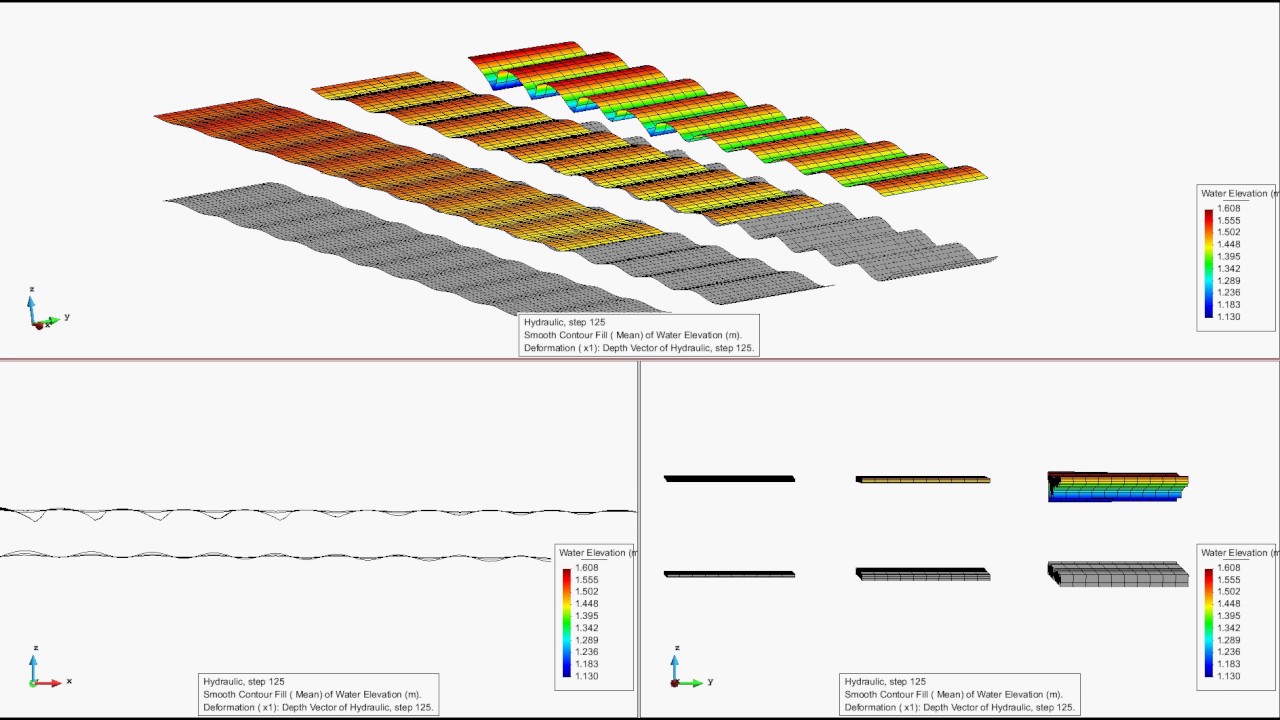
Task: Click legend value 1.502 in perspective view
Action: pos(1228,233)
